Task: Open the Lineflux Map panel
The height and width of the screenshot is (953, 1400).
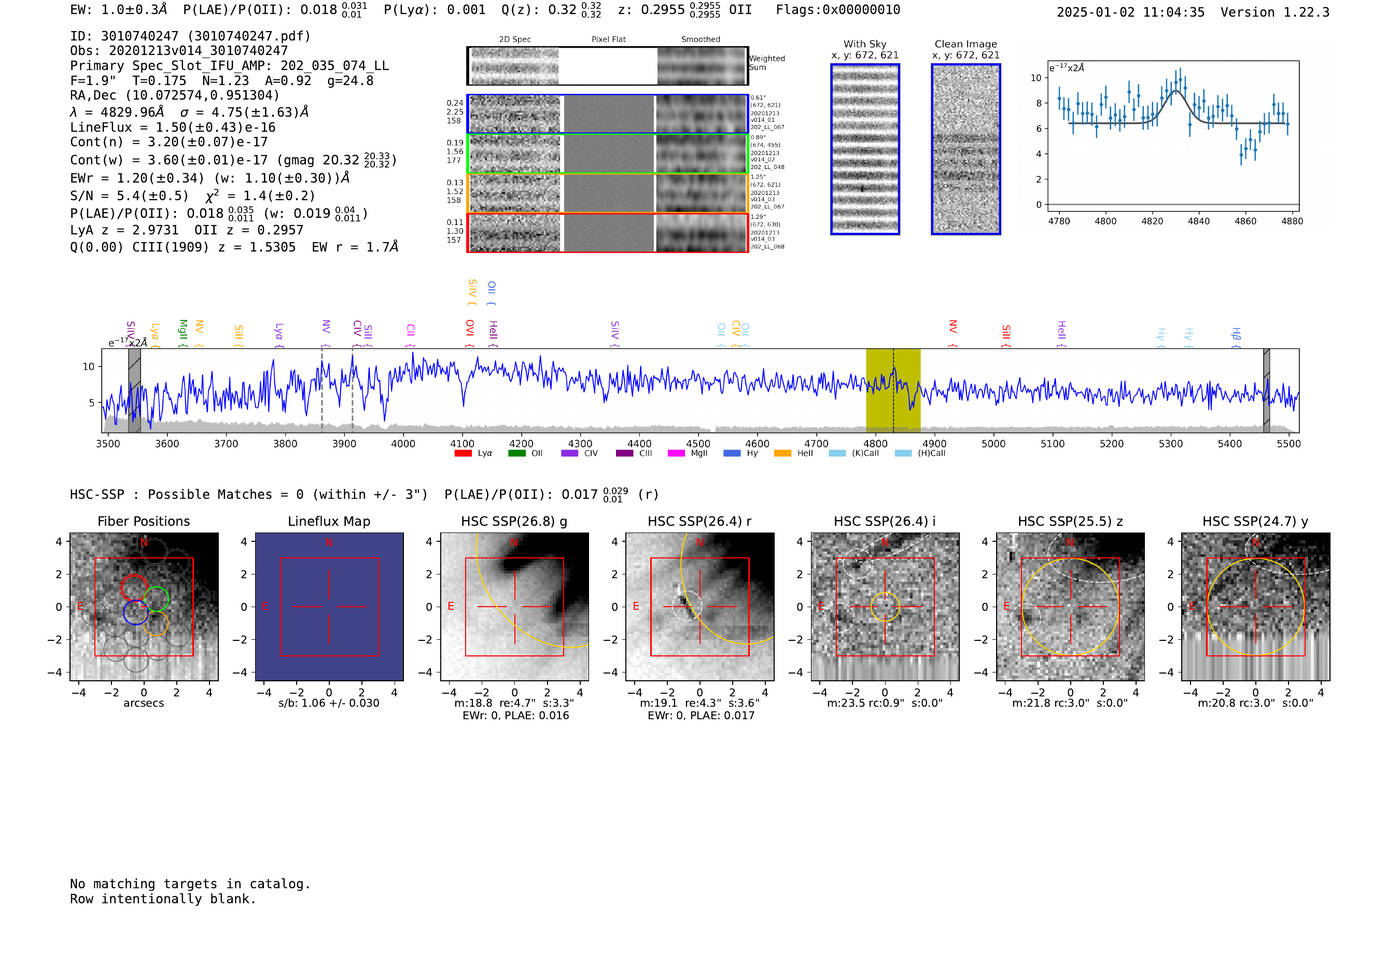Action: 329,607
